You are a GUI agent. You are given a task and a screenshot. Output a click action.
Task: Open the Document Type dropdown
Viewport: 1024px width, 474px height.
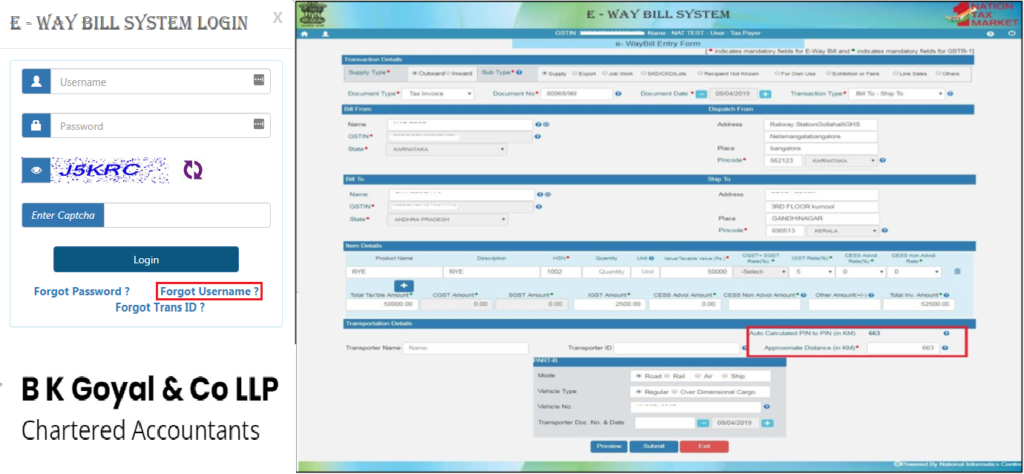click(x=438, y=94)
